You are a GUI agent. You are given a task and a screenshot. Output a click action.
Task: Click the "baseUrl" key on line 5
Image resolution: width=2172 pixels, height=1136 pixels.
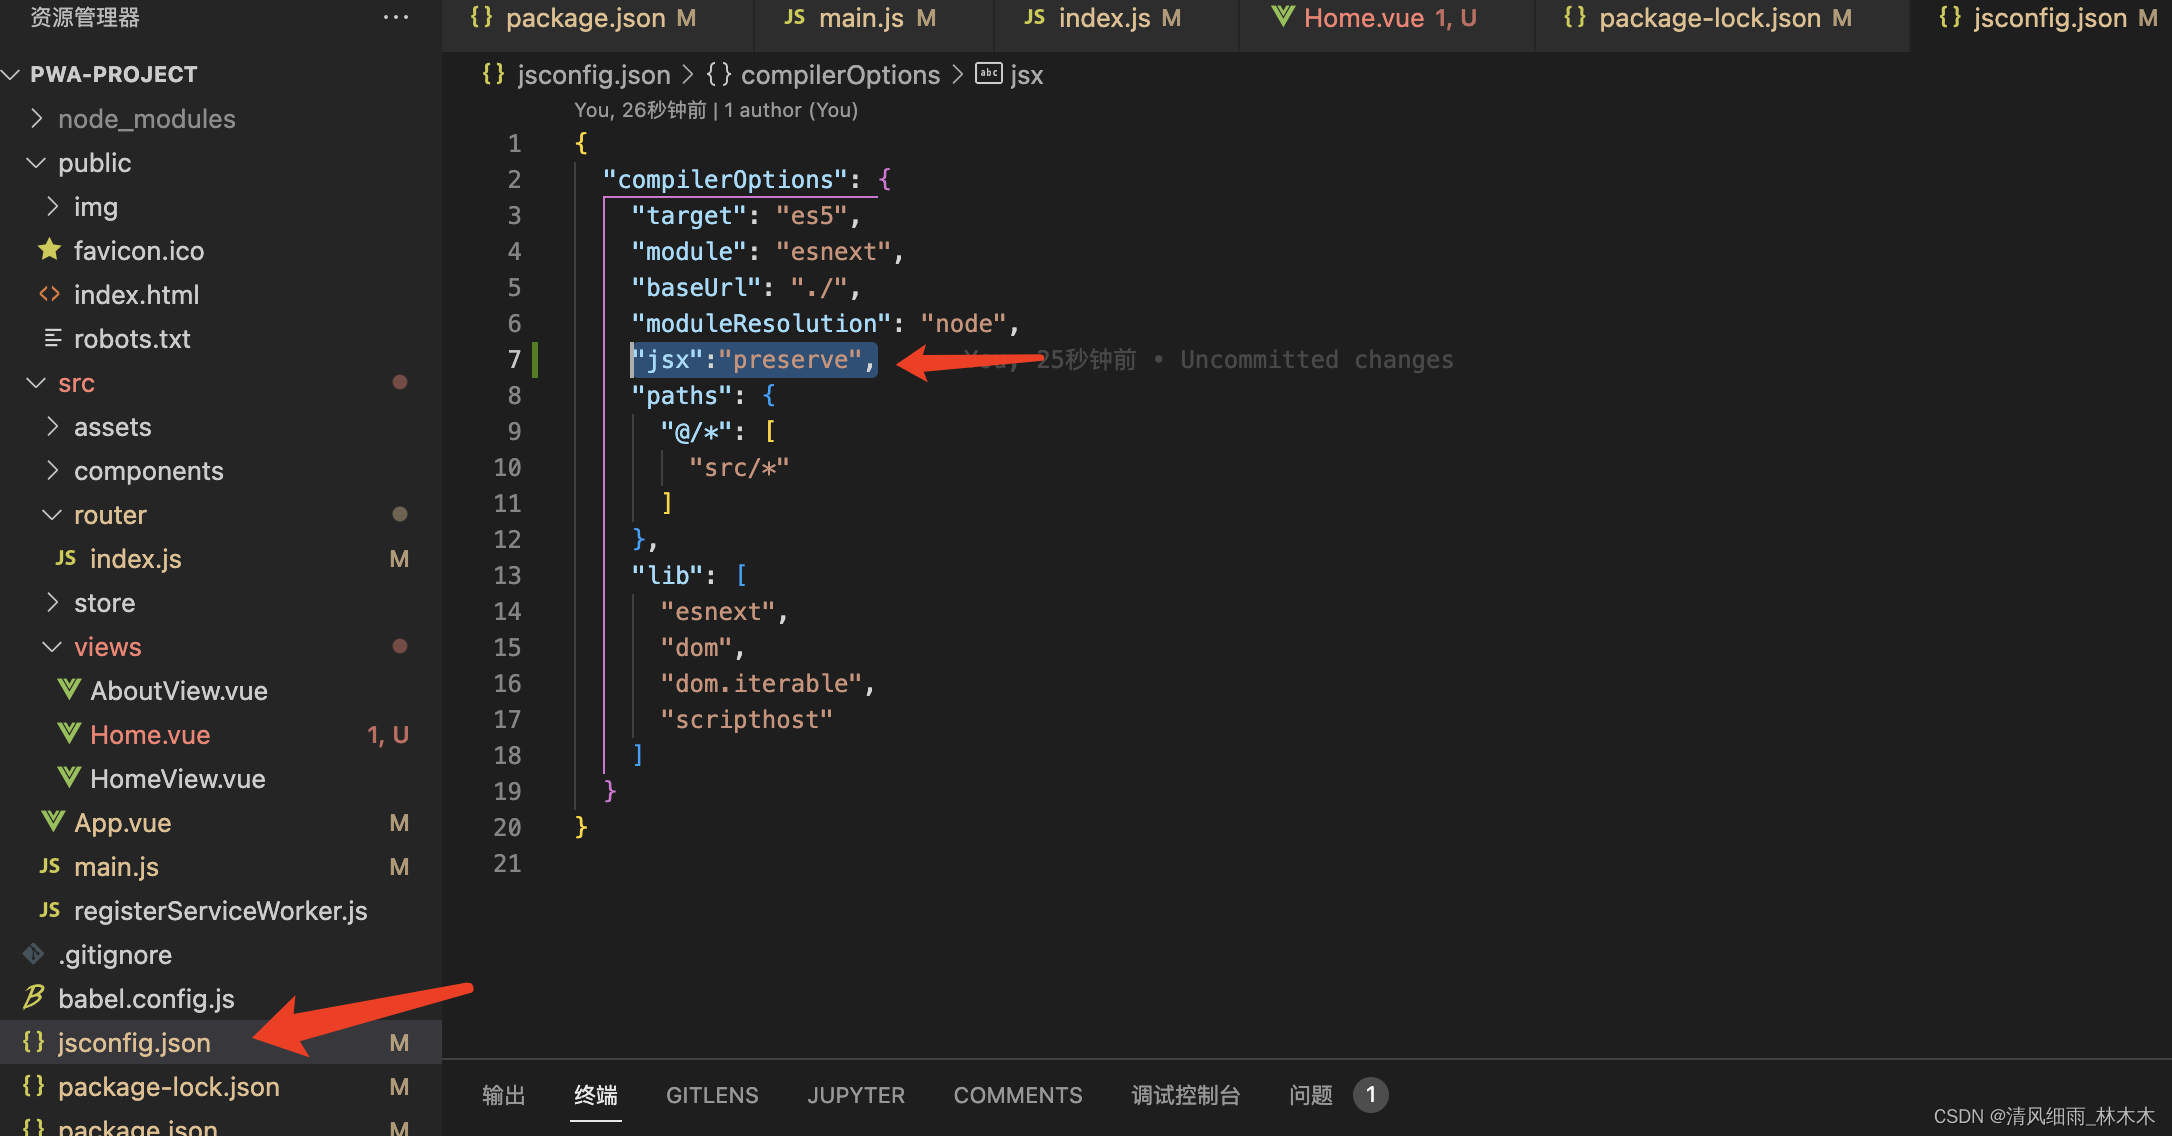pos(696,287)
